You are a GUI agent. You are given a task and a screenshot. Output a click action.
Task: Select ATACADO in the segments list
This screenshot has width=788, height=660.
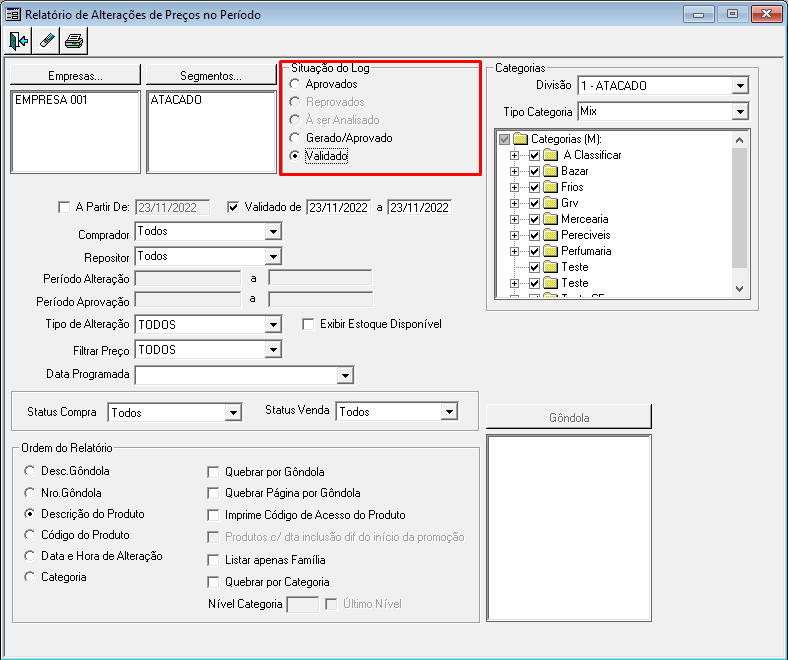(x=176, y=100)
